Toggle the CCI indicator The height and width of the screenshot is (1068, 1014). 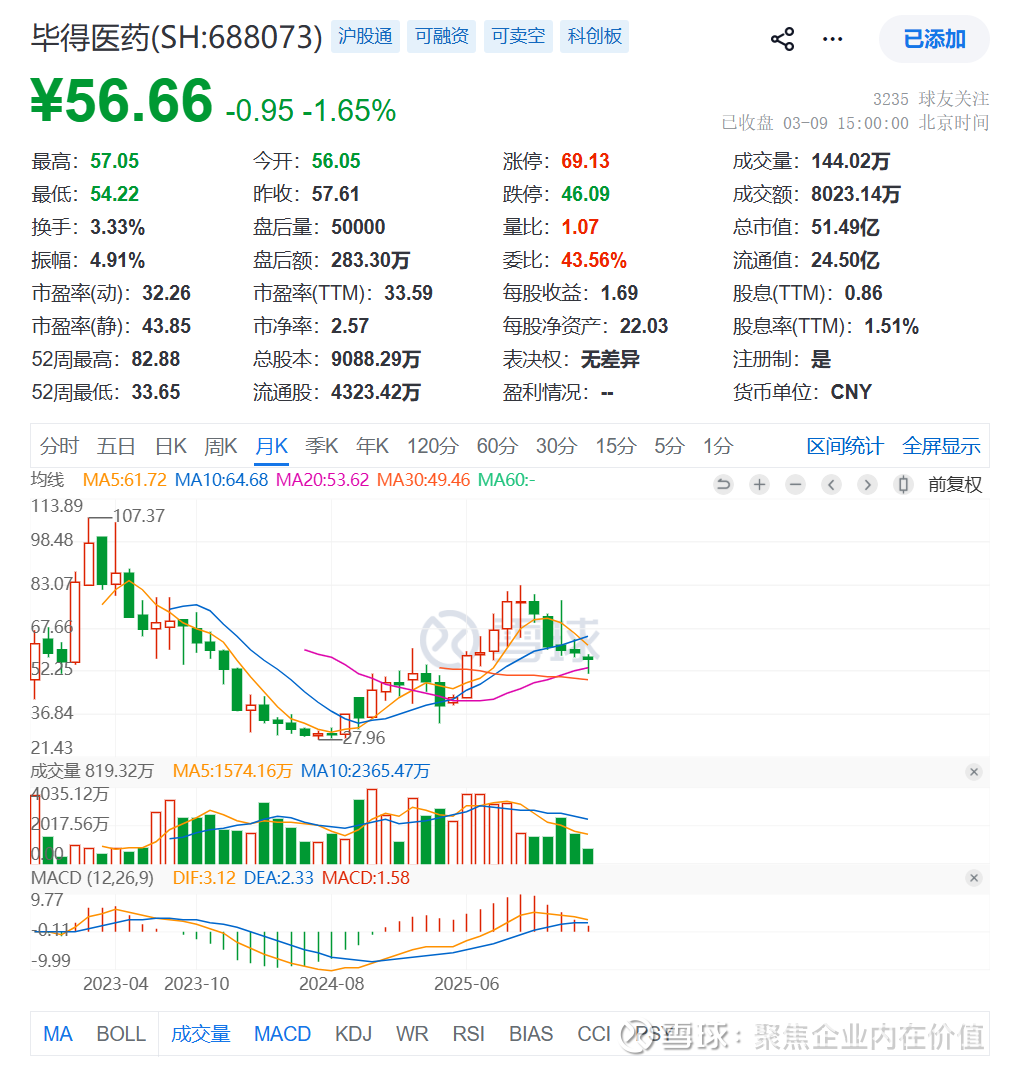pyautogui.click(x=594, y=1034)
